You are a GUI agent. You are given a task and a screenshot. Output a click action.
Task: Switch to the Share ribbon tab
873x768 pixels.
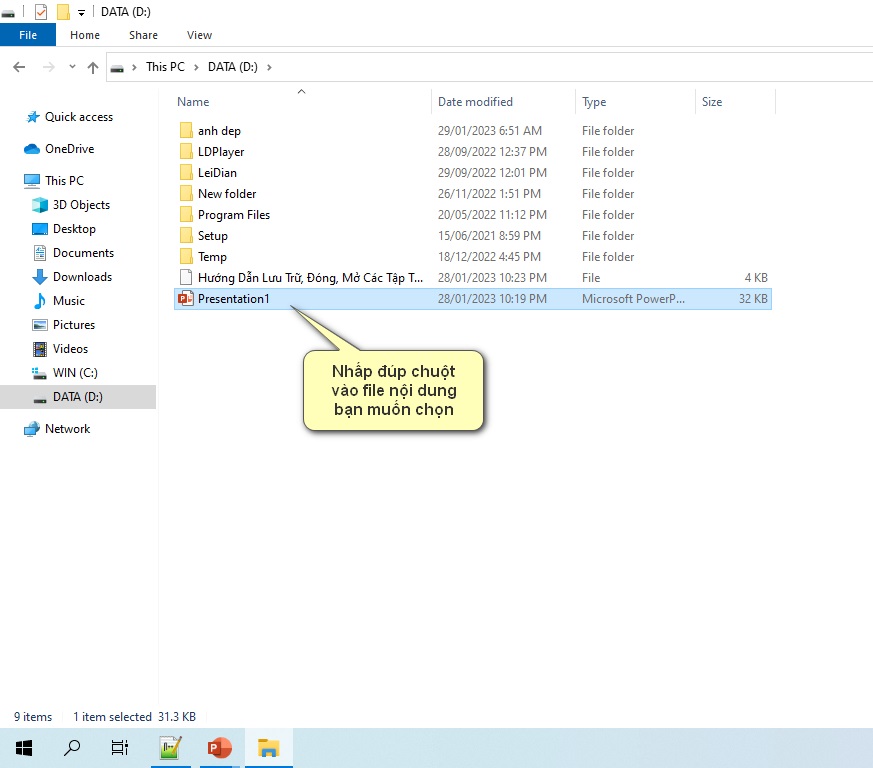tap(143, 35)
